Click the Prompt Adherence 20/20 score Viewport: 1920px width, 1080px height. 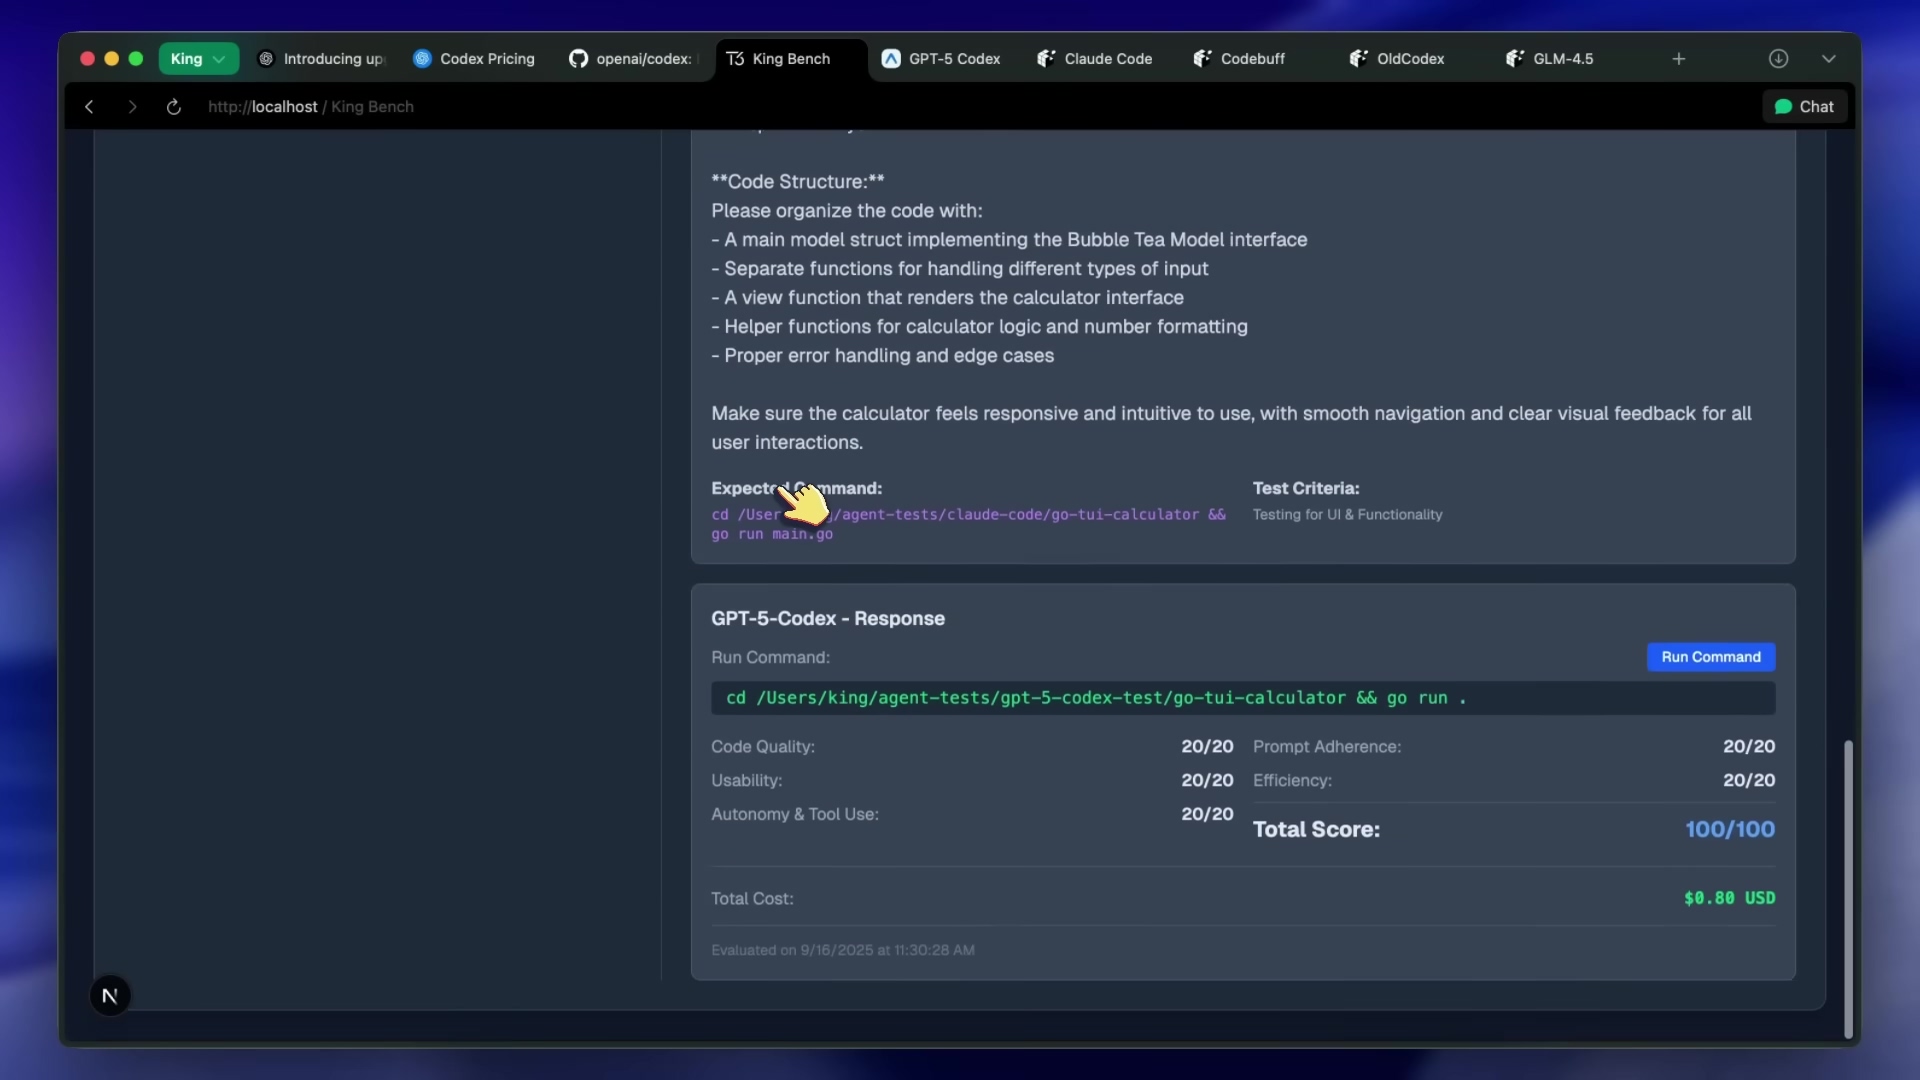(1749, 747)
